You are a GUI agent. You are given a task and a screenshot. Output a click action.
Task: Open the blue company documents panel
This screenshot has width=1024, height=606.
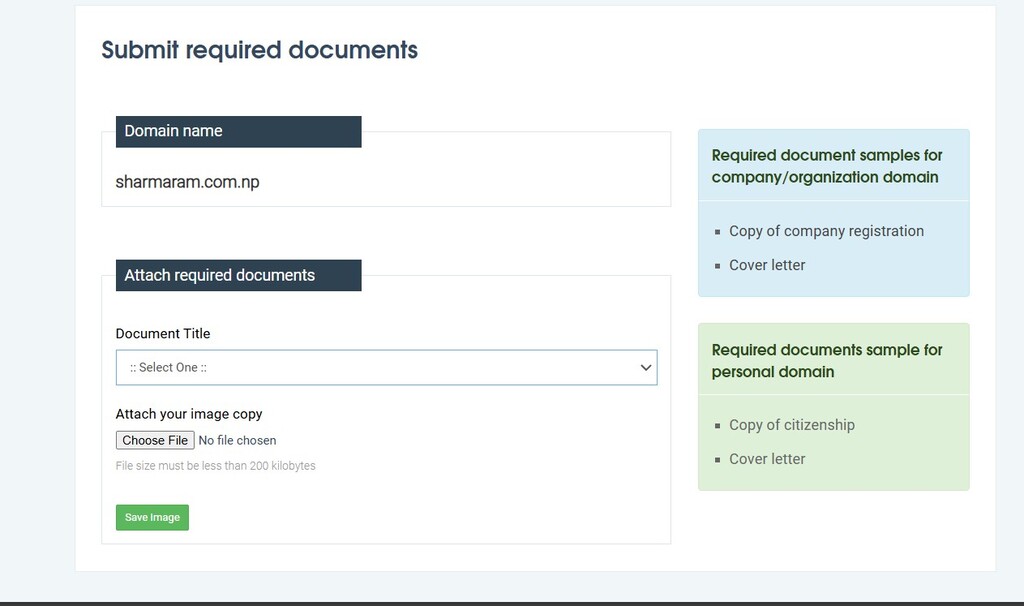[833, 211]
